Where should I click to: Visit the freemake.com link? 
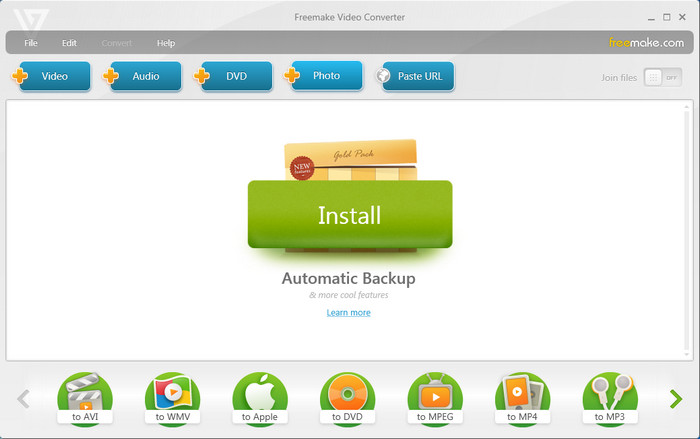point(646,42)
